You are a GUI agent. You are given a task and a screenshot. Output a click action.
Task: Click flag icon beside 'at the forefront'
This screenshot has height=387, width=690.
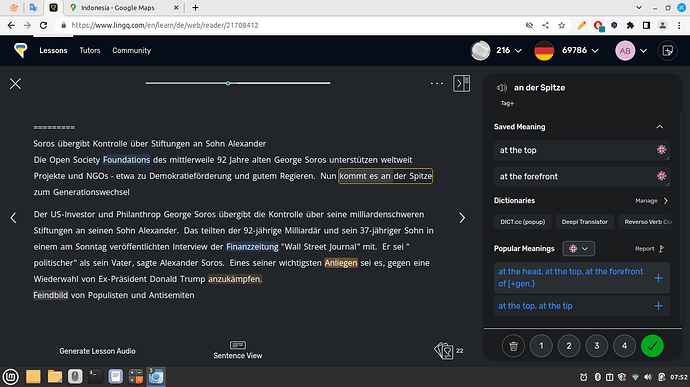661,176
